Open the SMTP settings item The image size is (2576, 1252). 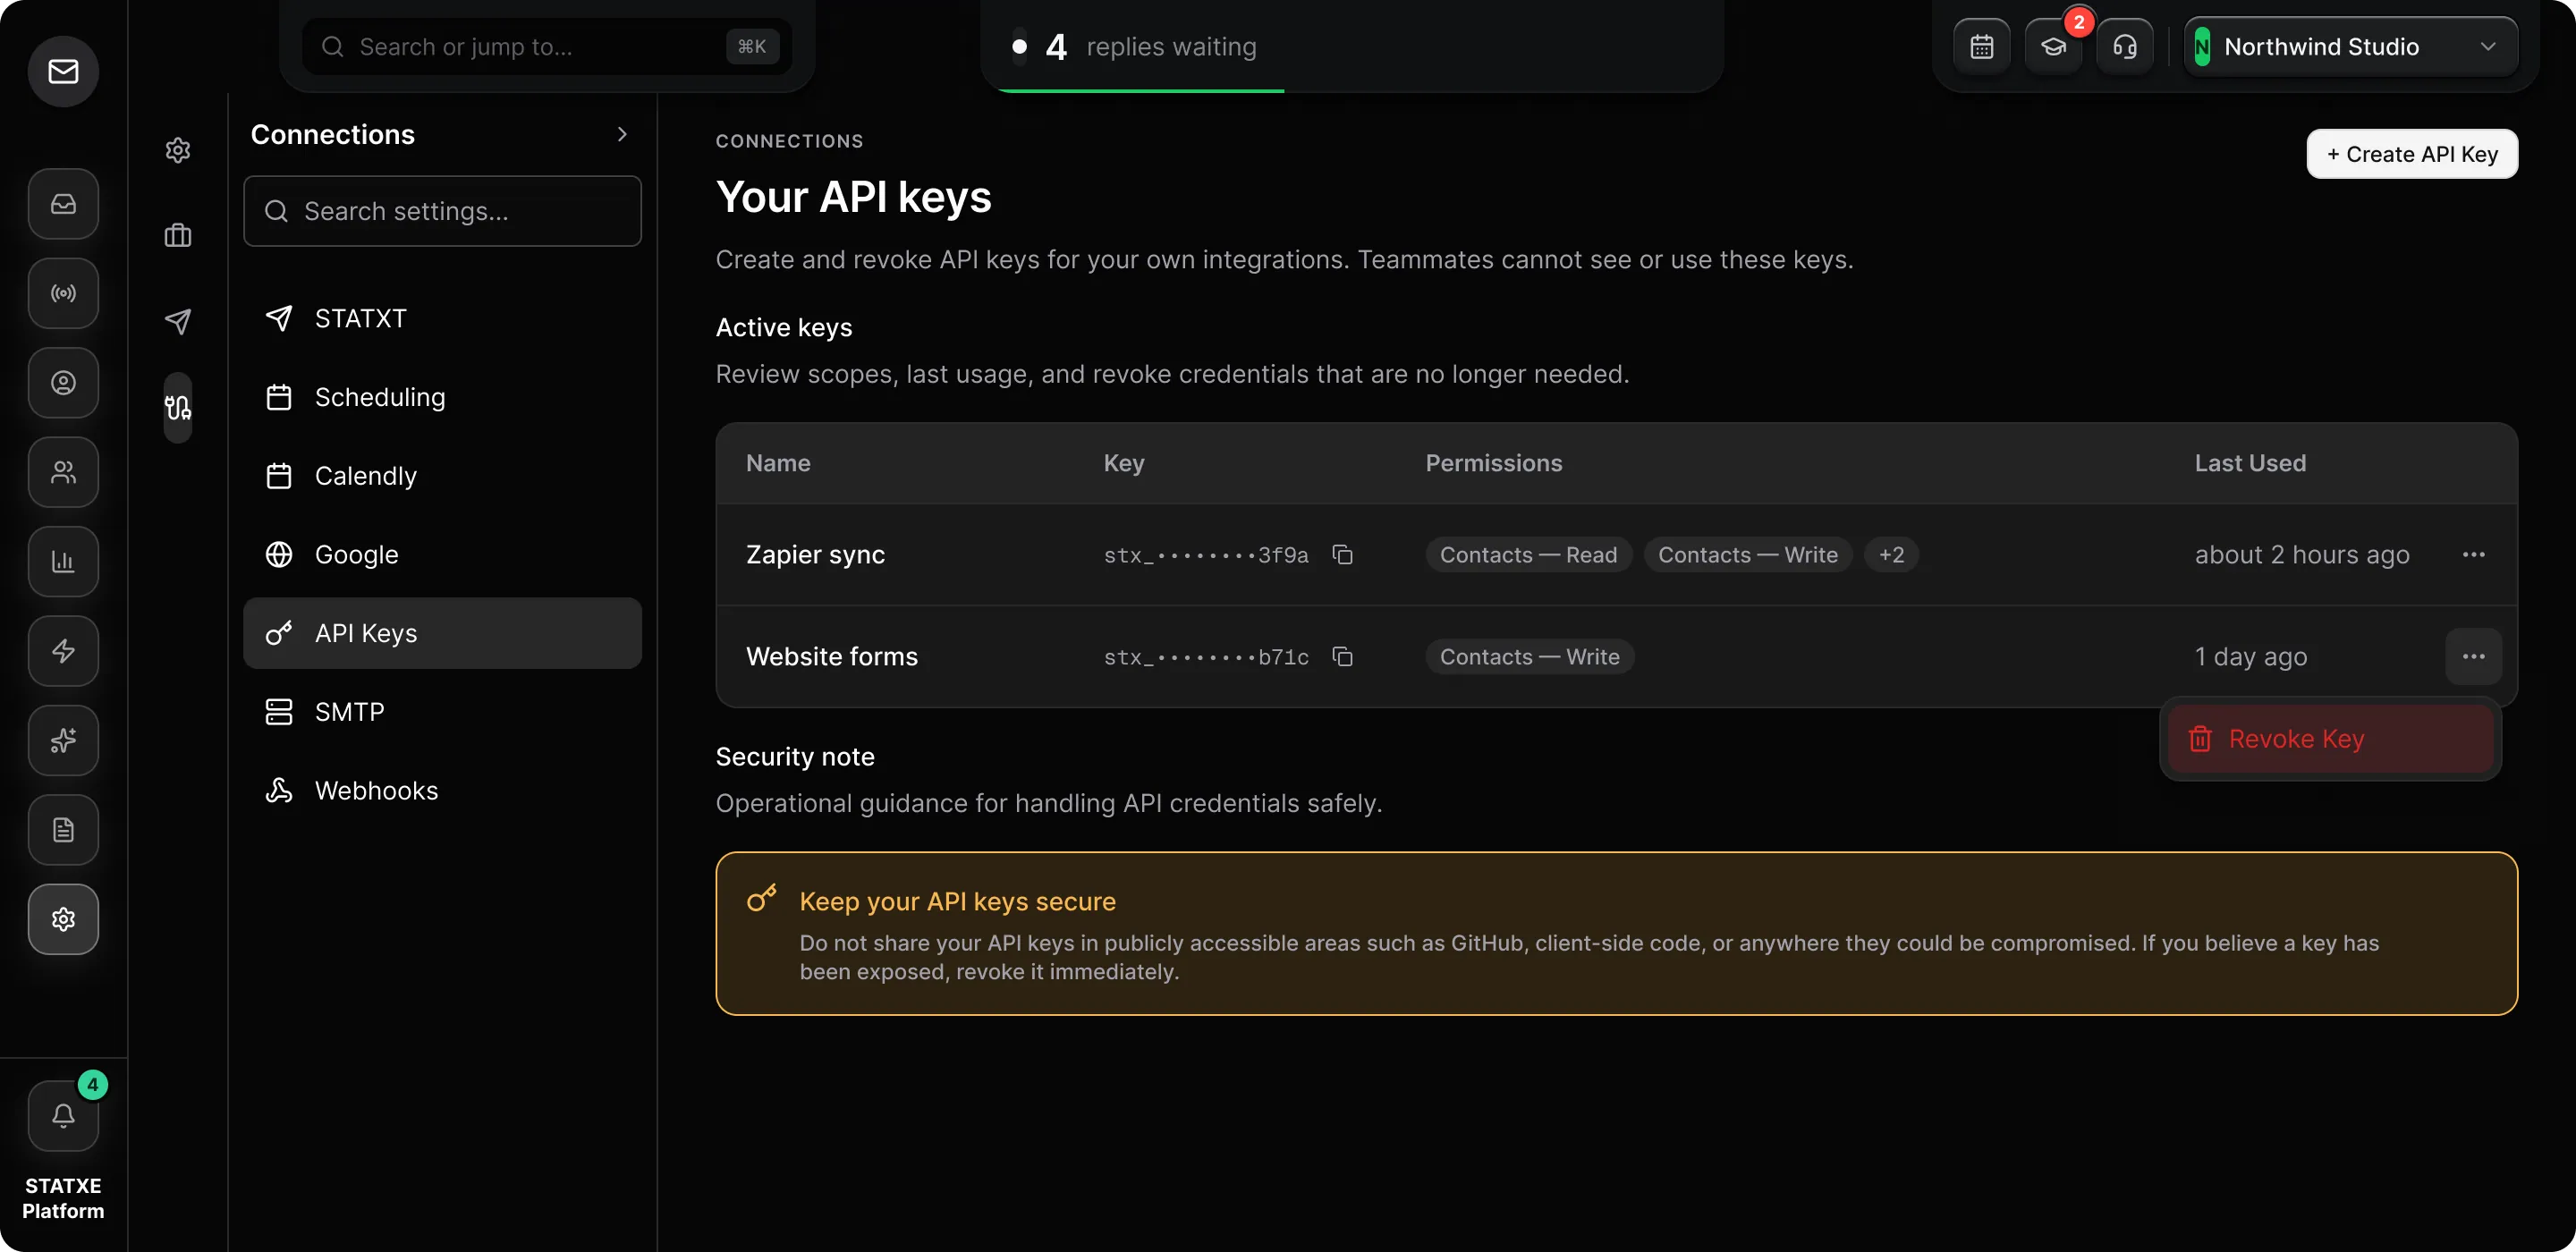[x=442, y=712]
